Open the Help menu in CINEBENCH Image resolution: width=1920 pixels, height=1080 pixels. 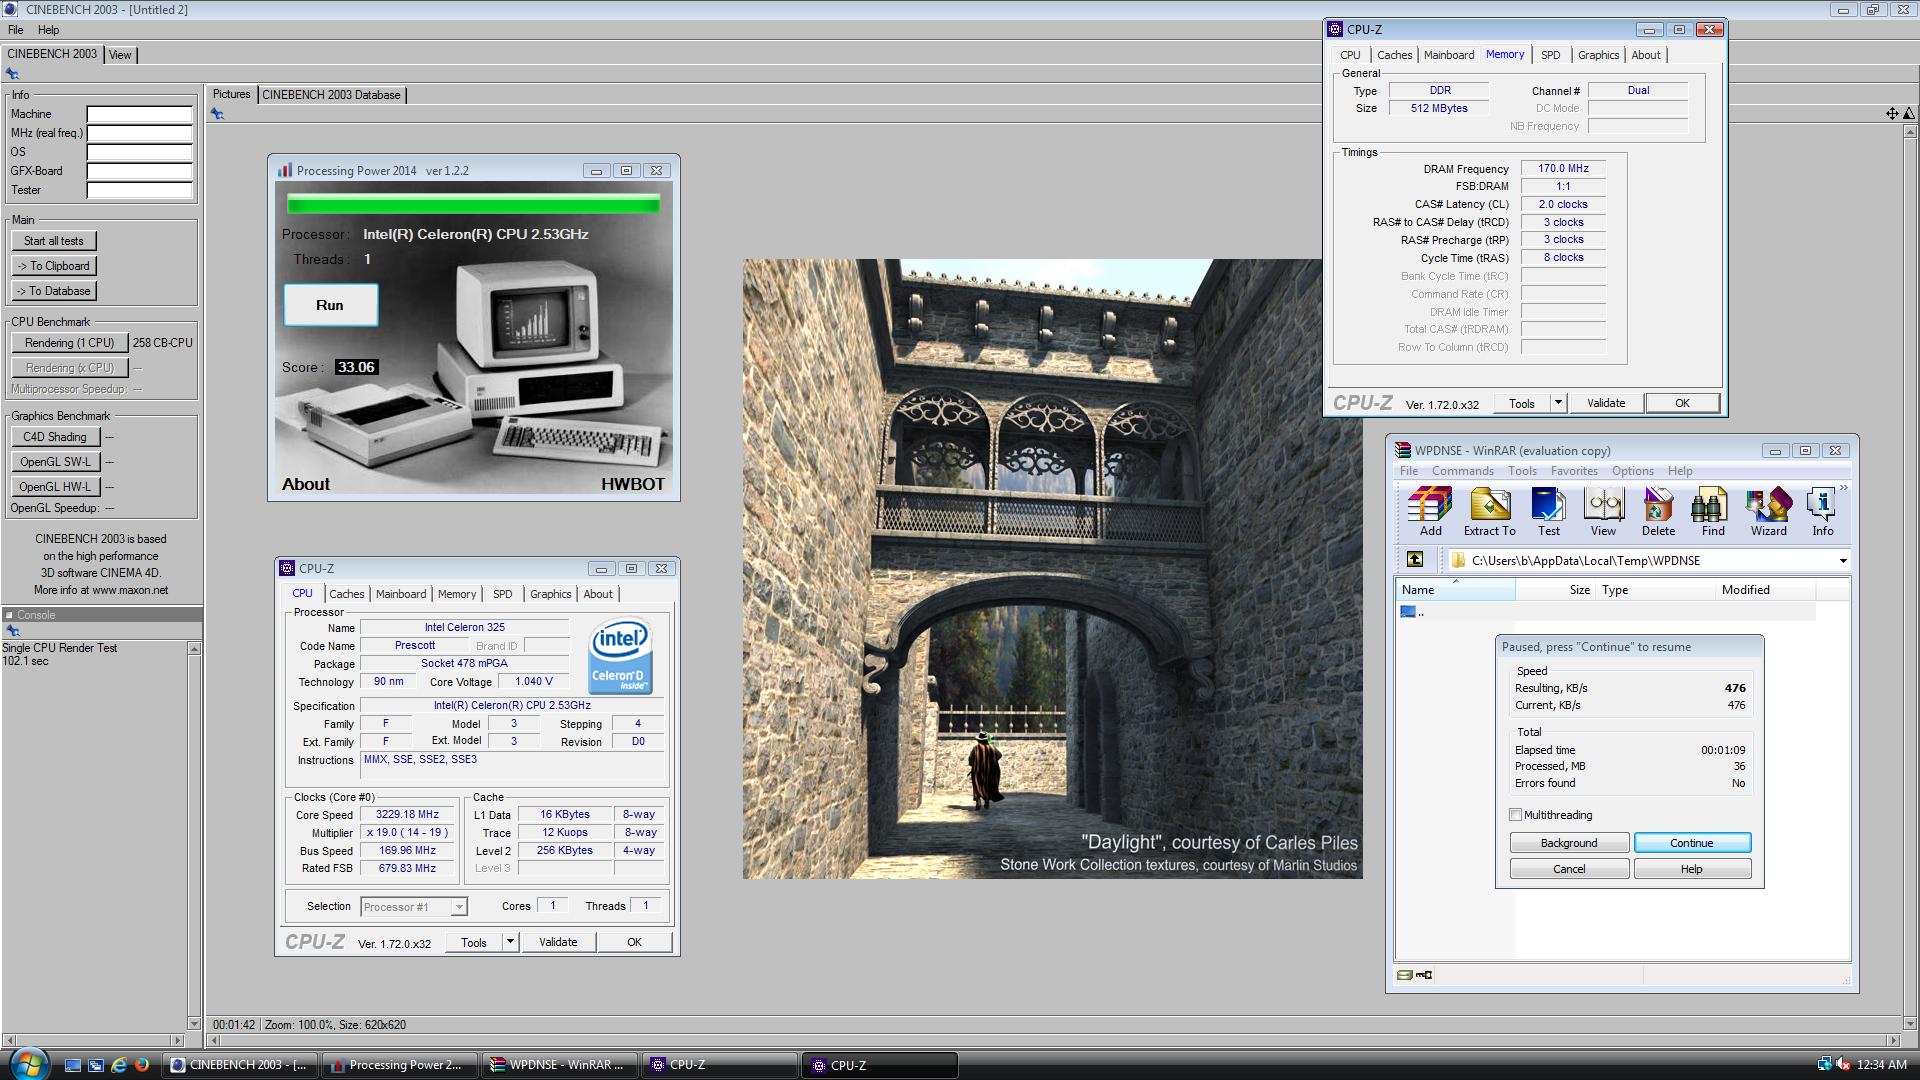pos(48,30)
